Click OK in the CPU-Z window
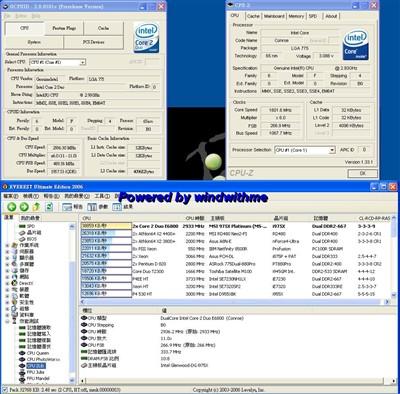This screenshot has height=394, width=400. 362,173
